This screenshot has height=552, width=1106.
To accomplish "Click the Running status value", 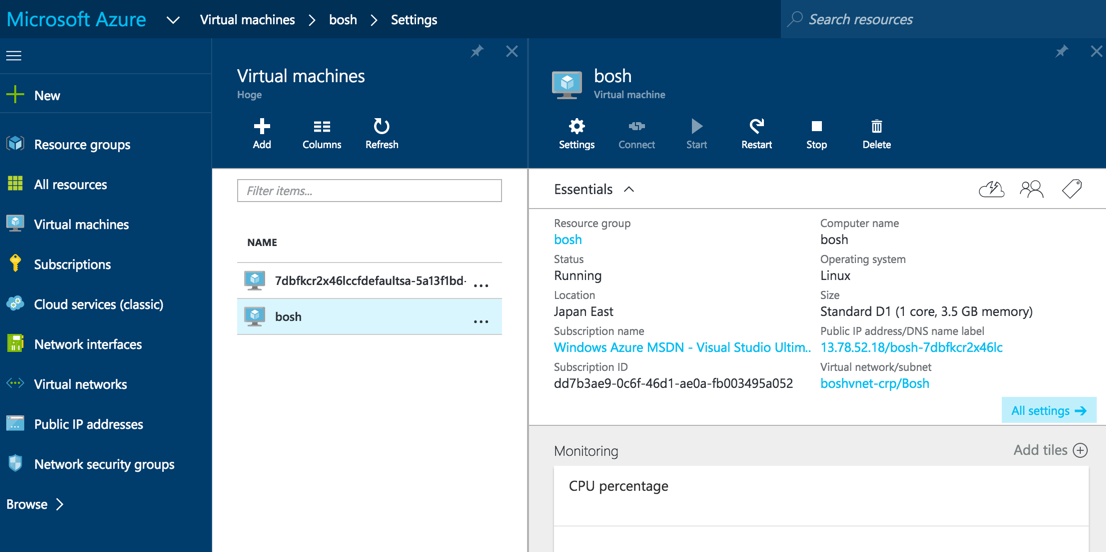I will point(578,276).
